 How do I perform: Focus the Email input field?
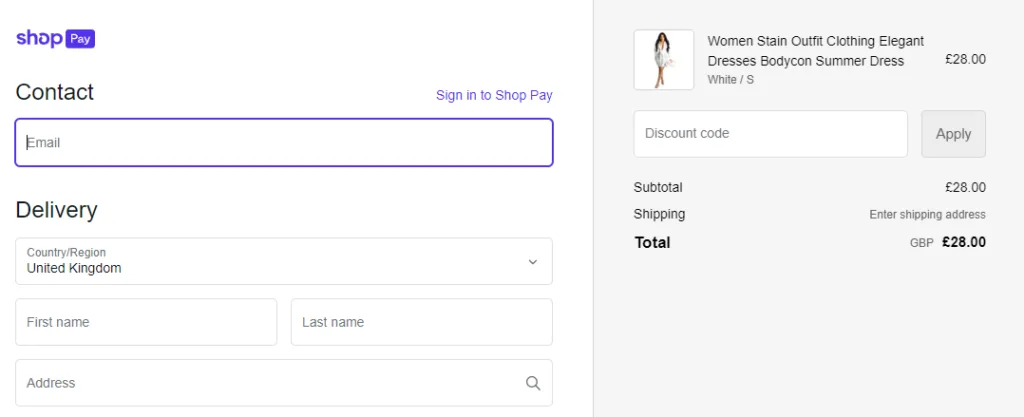click(x=284, y=142)
